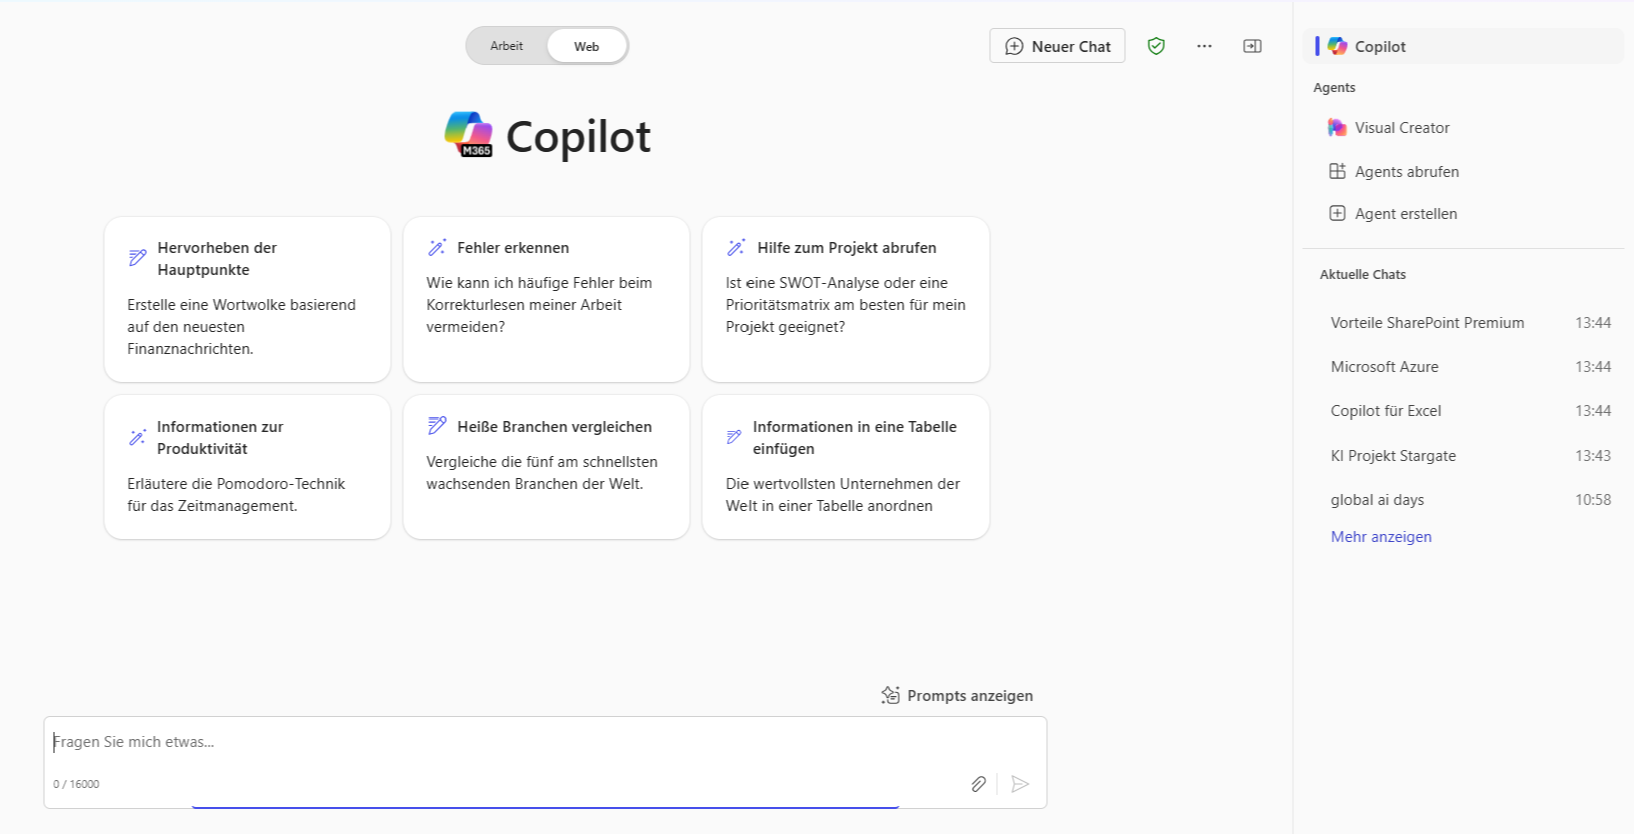
Task: Switch toggle to Web mode
Action: click(586, 46)
